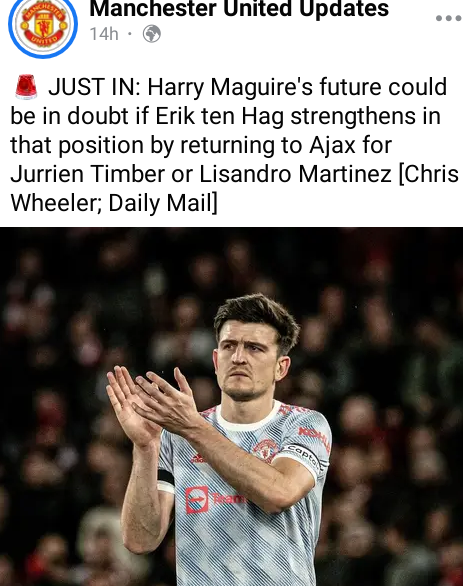This screenshot has height=586, width=463.
Task: Click the 14h post timestamp
Action: [x=104, y=34]
